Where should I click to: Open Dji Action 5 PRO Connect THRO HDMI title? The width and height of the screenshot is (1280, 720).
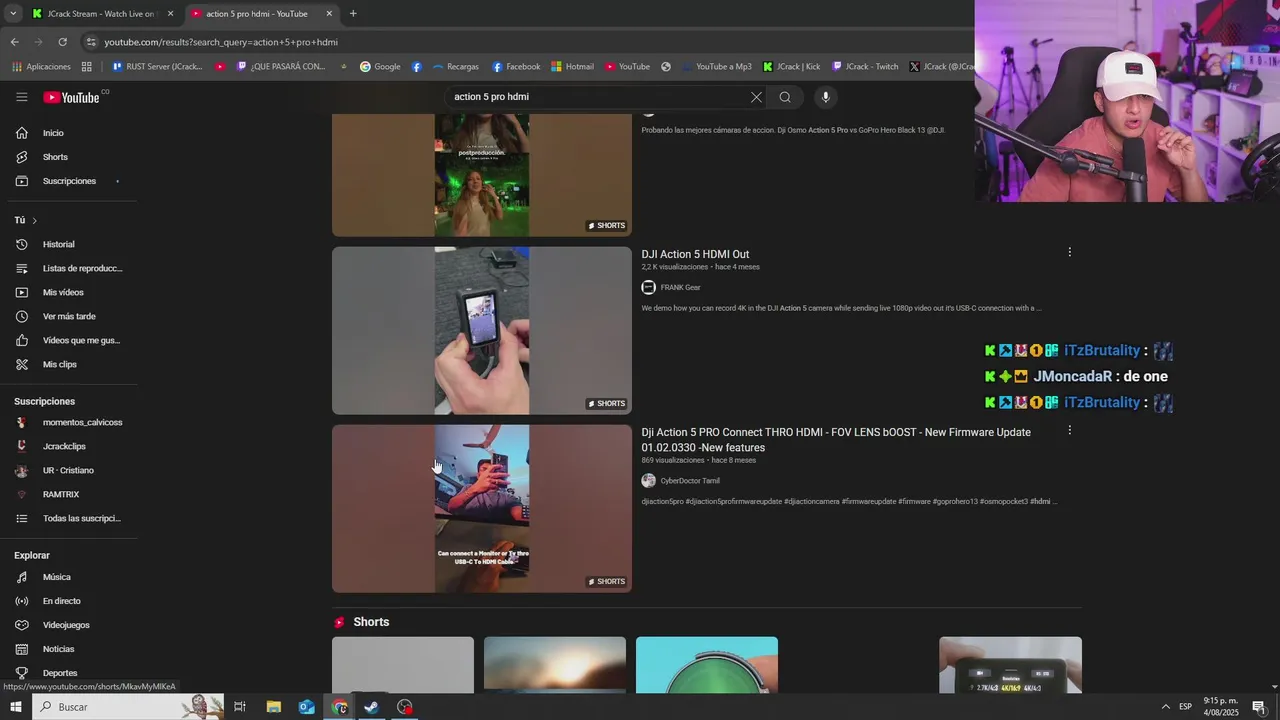click(836, 440)
